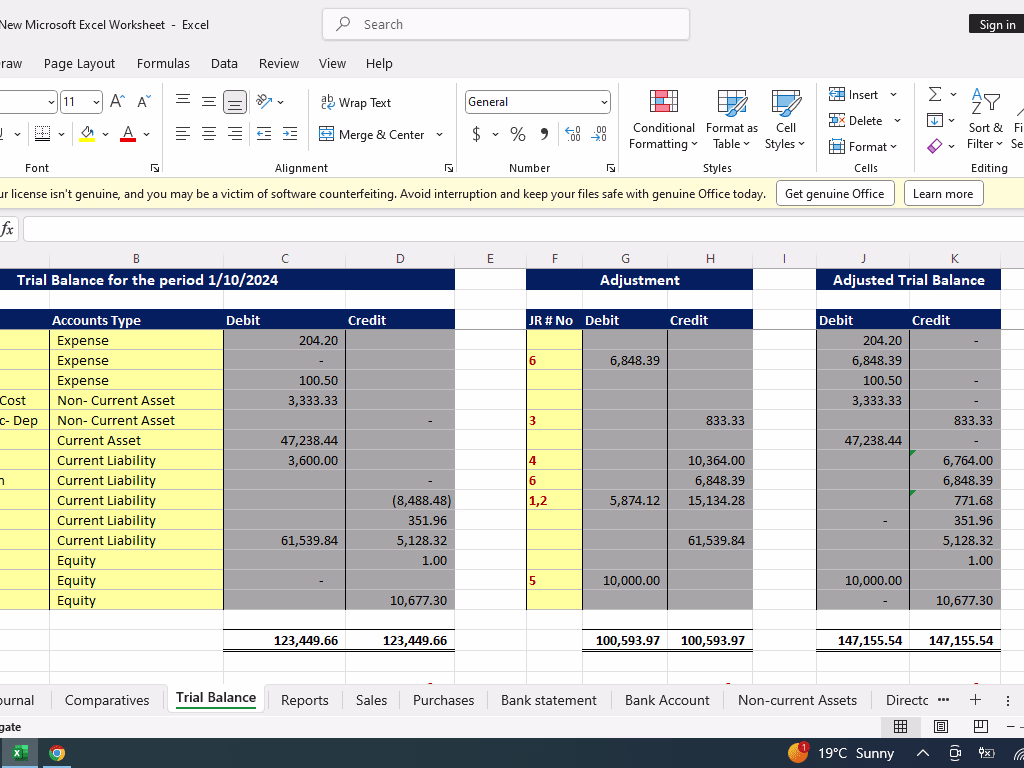The height and width of the screenshot is (768, 1024).
Task: Apply Comma Style formatting
Action: [x=544, y=134]
